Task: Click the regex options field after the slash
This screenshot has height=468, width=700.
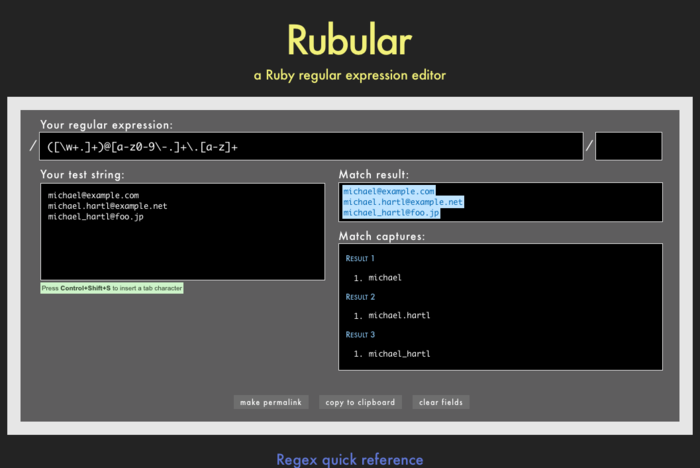Action: tap(628, 146)
